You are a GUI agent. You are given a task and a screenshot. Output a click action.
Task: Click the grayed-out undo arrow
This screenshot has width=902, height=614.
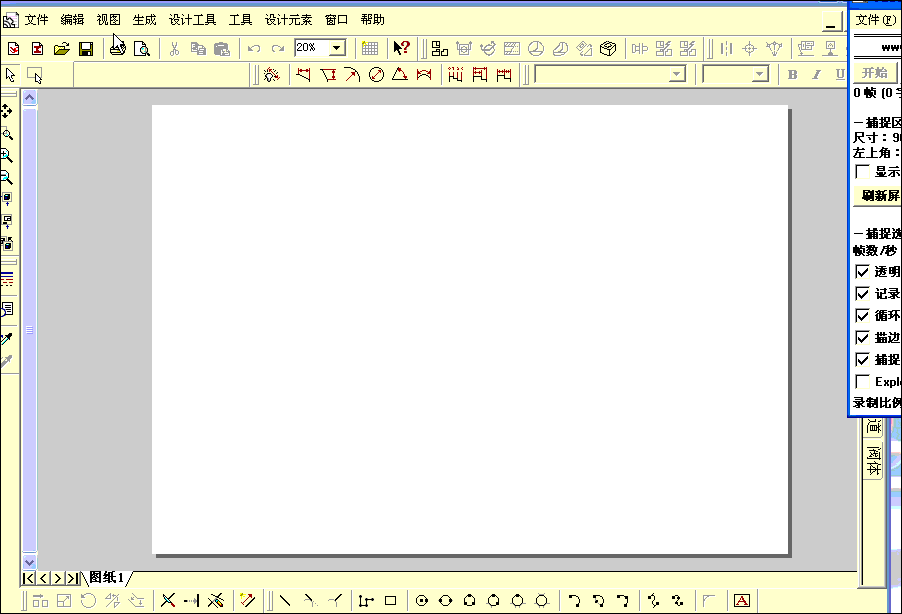(254, 49)
